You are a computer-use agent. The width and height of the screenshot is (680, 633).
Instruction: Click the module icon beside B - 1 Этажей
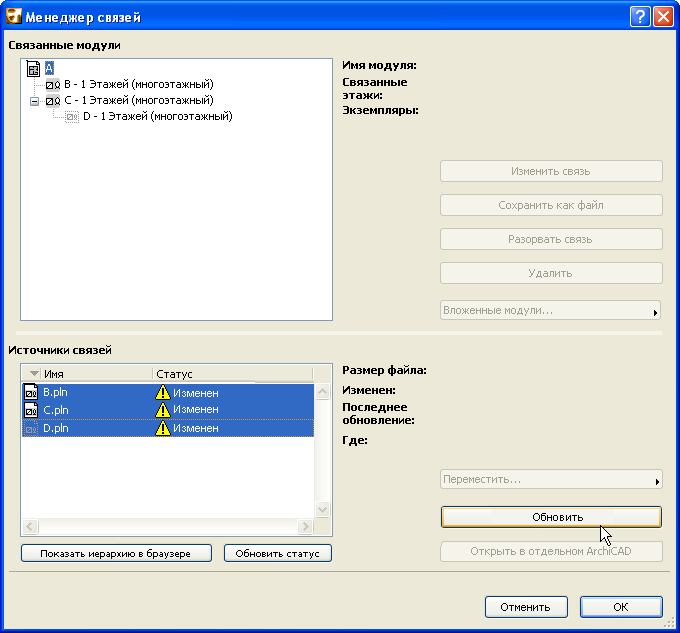pos(53,85)
